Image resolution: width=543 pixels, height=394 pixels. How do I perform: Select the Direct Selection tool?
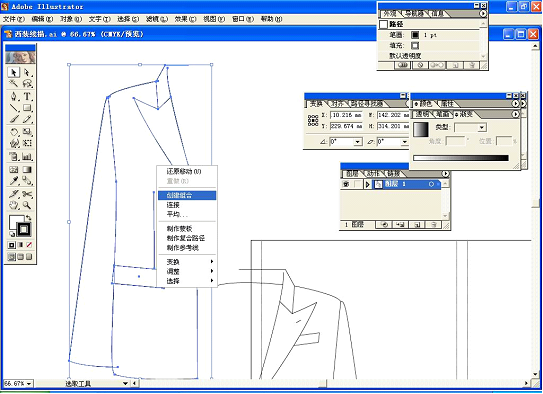tap(27, 72)
